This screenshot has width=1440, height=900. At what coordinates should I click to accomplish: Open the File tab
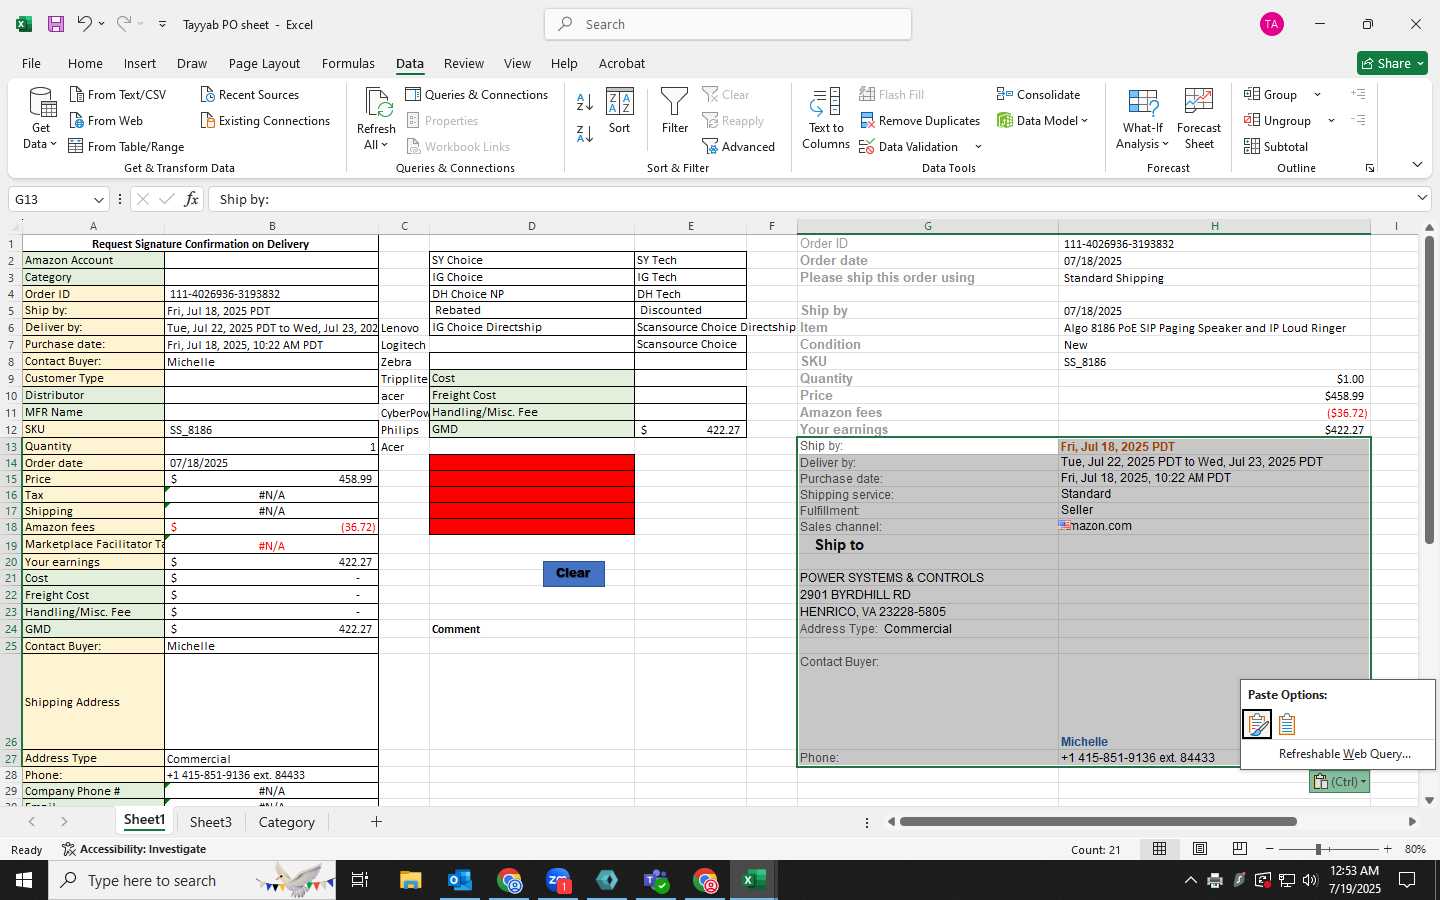[x=31, y=63]
